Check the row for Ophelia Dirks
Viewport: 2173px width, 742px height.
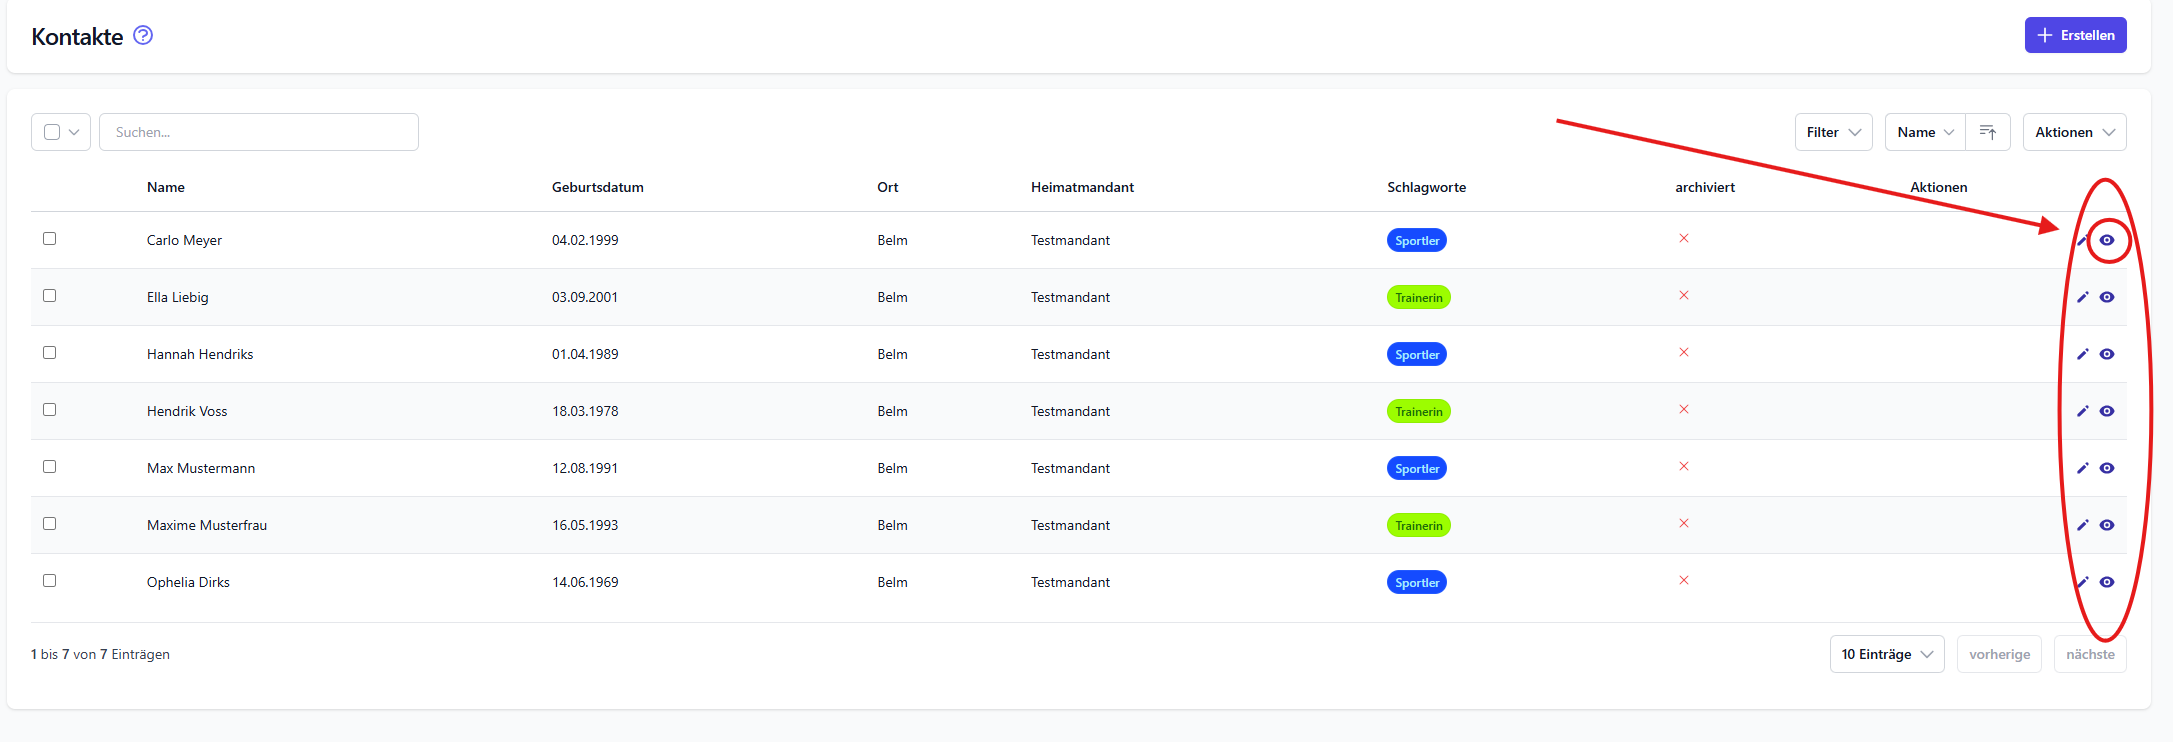pos(50,581)
